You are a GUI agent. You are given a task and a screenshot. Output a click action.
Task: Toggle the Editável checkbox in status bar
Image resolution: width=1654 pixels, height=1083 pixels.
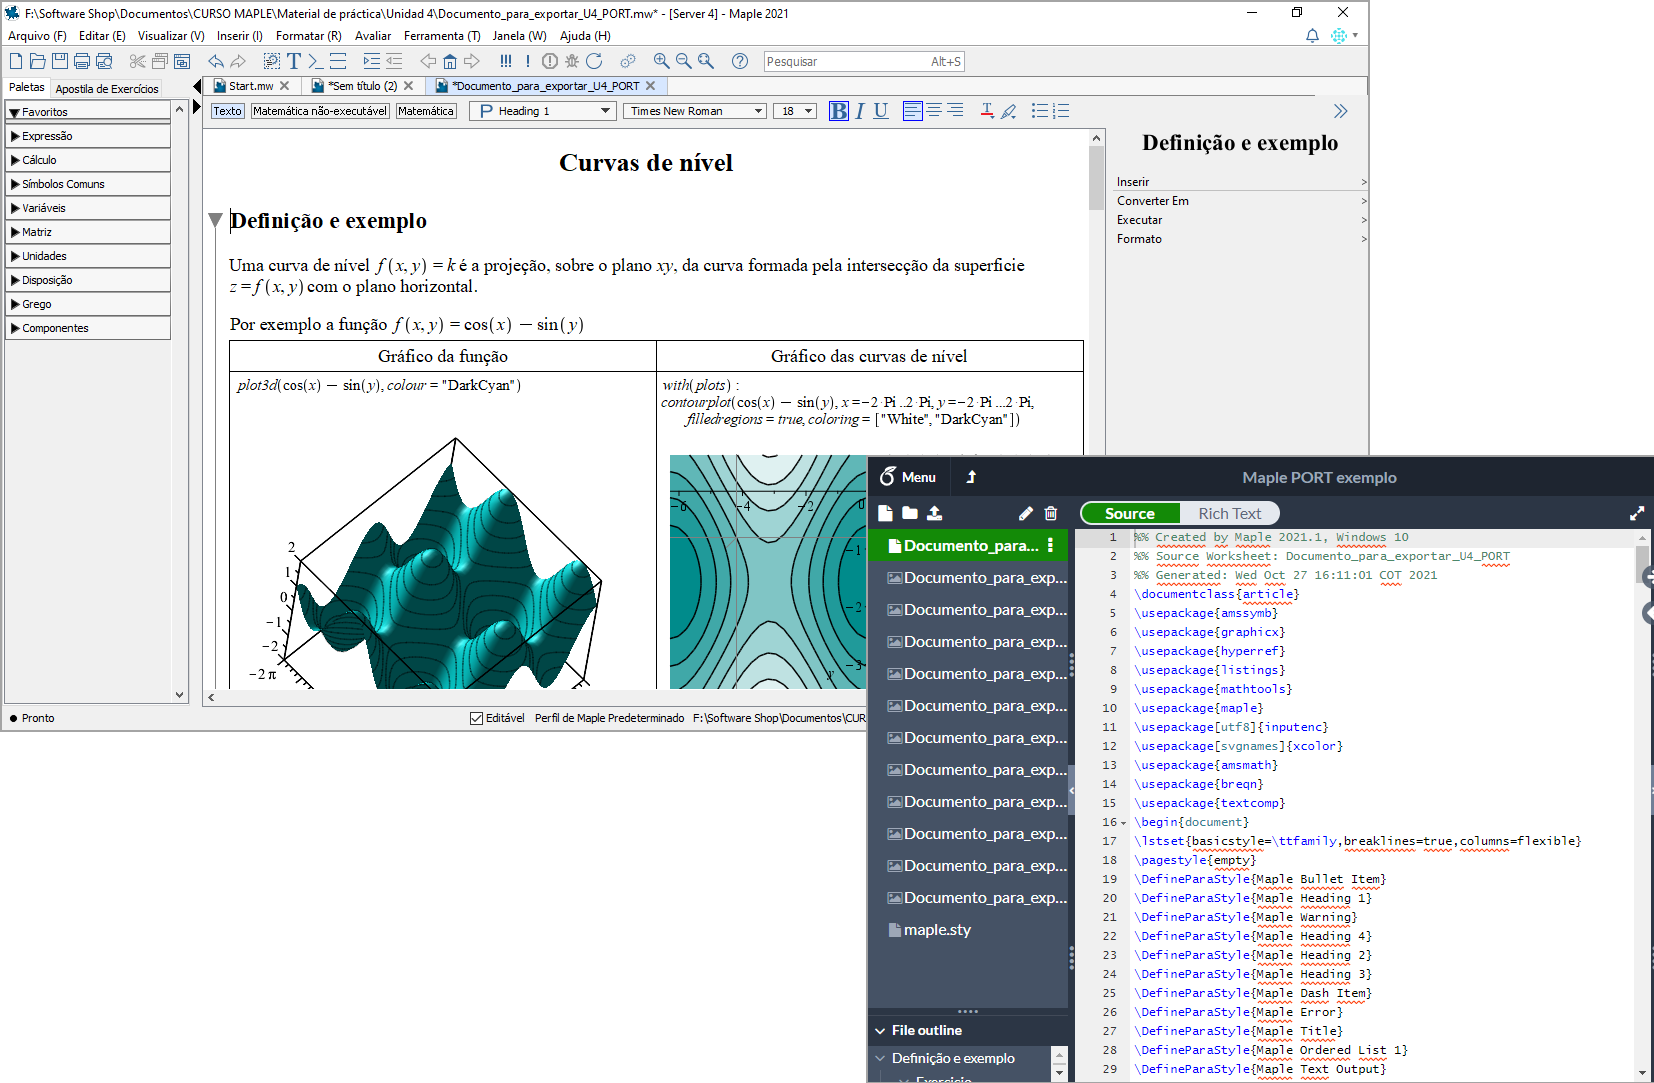pyautogui.click(x=477, y=718)
